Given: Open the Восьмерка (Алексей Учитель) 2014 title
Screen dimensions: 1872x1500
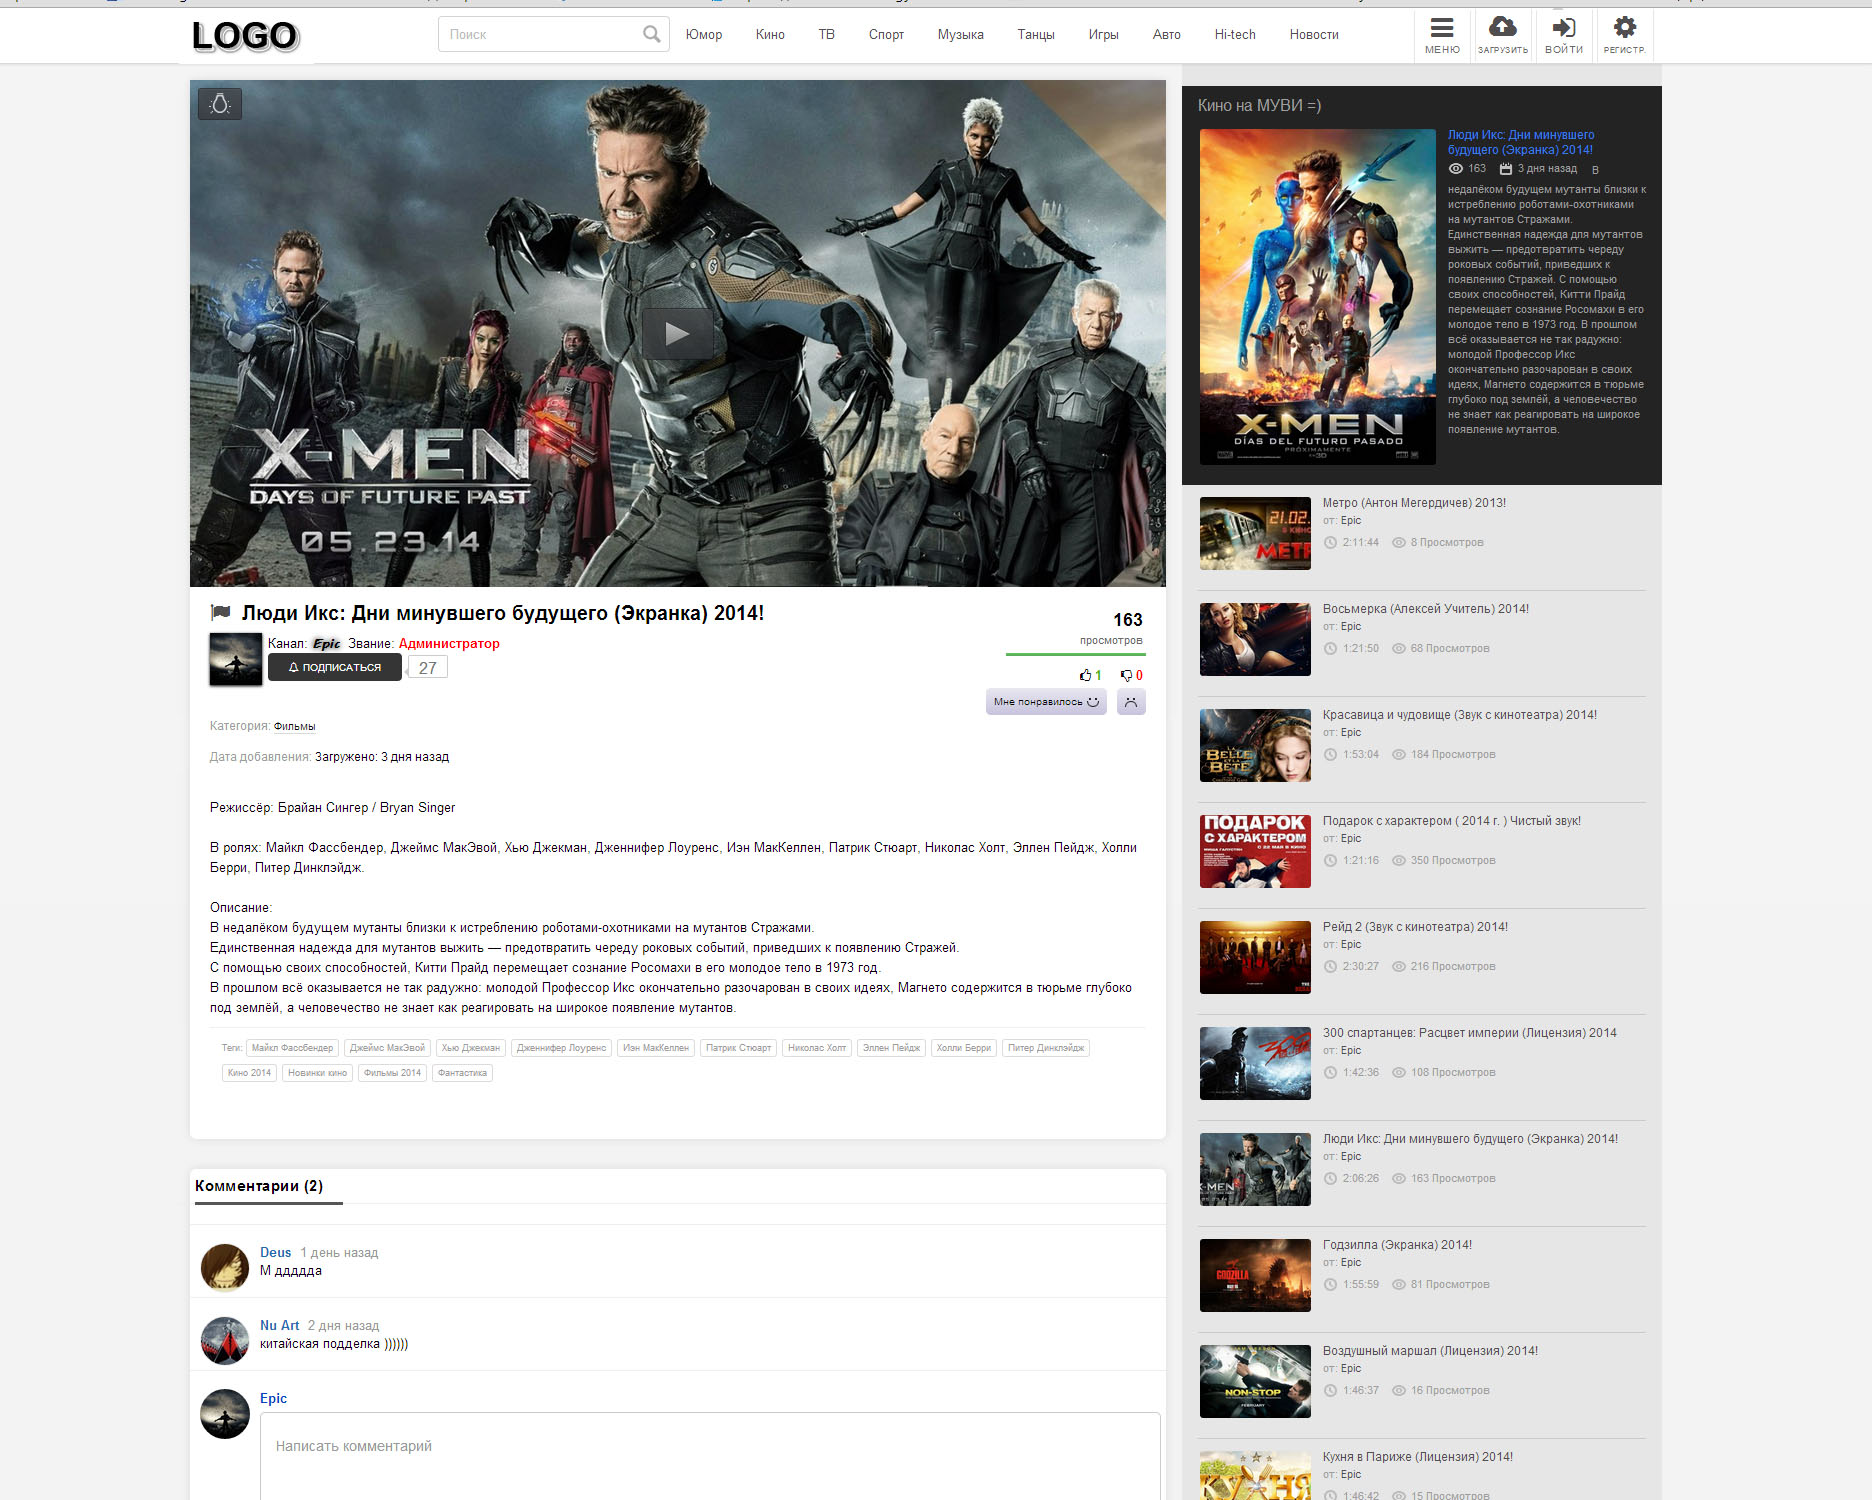Looking at the screenshot, I should click(1425, 609).
